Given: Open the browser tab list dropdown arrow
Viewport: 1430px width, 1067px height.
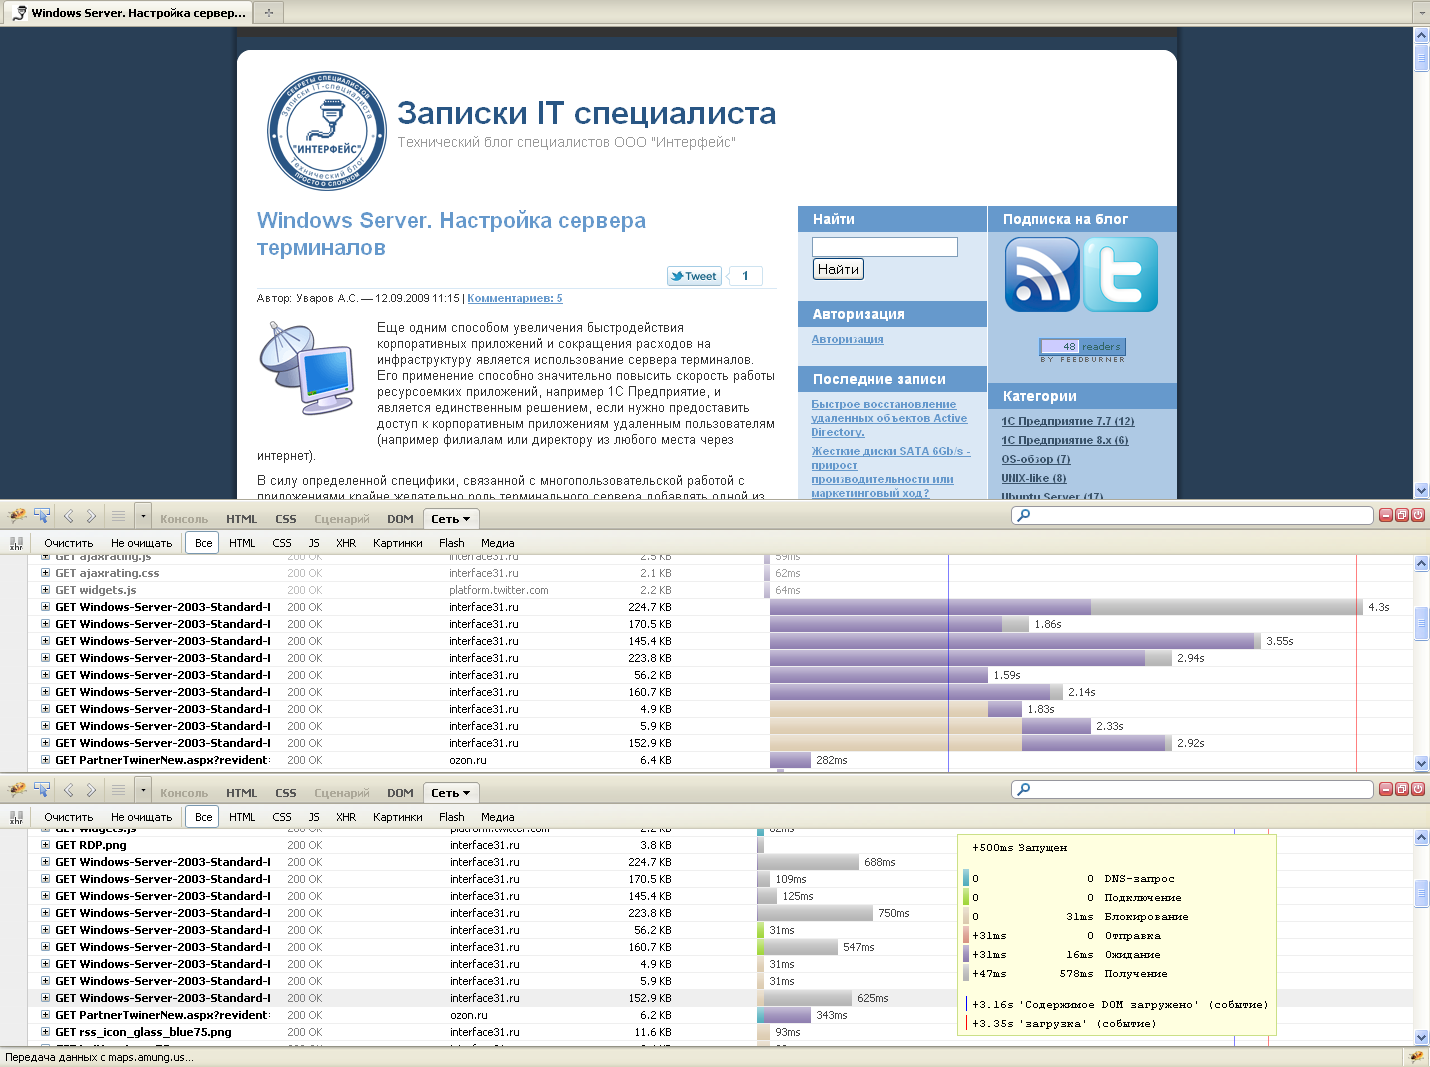Looking at the screenshot, I should click(x=1421, y=13).
